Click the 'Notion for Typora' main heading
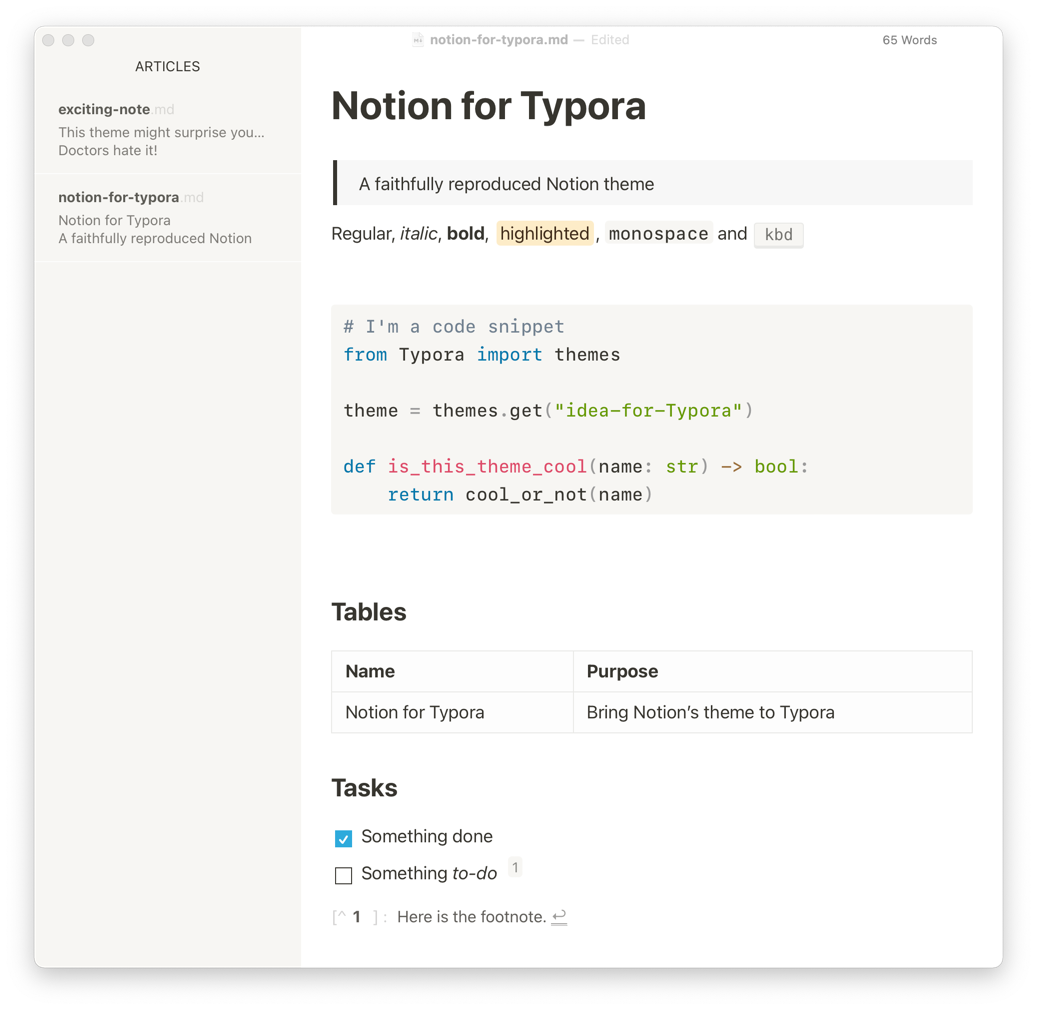Screen dimensions: 1037x1010 pyautogui.click(x=489, y=106)
